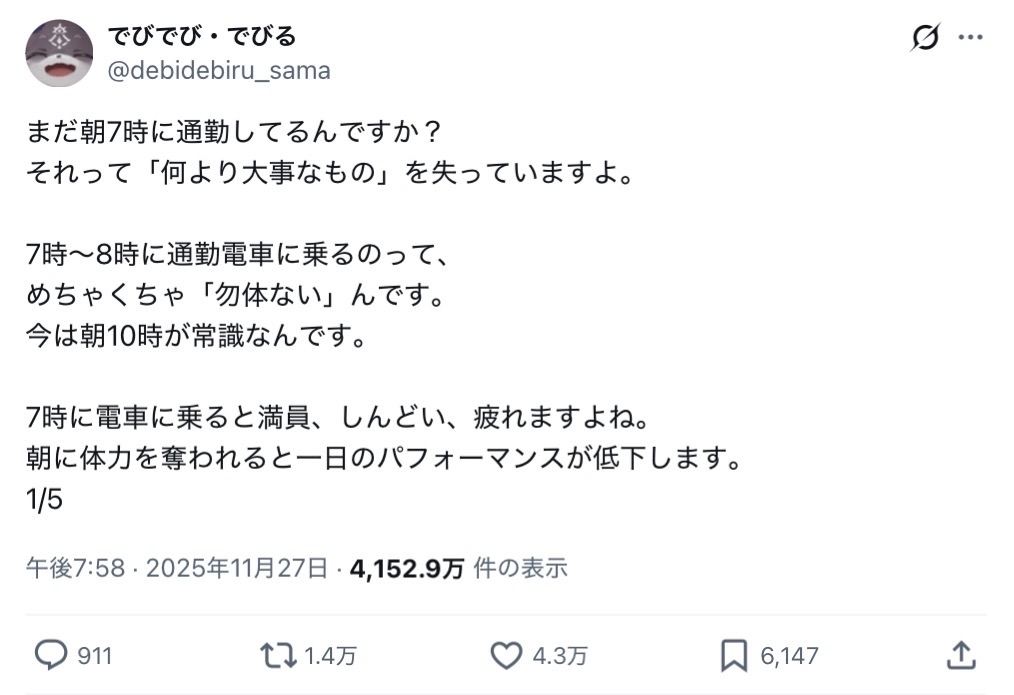Bookmark this post
1014x695 pixels.
734,655
